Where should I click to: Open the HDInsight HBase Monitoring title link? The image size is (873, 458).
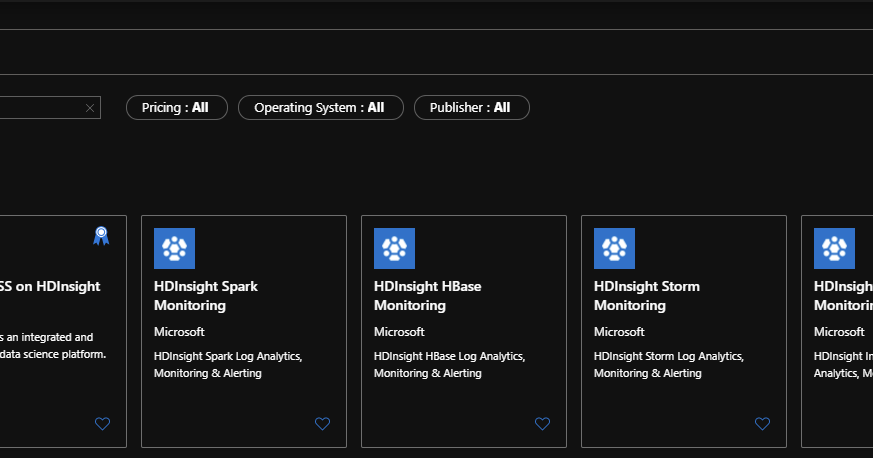pos(427,296)
